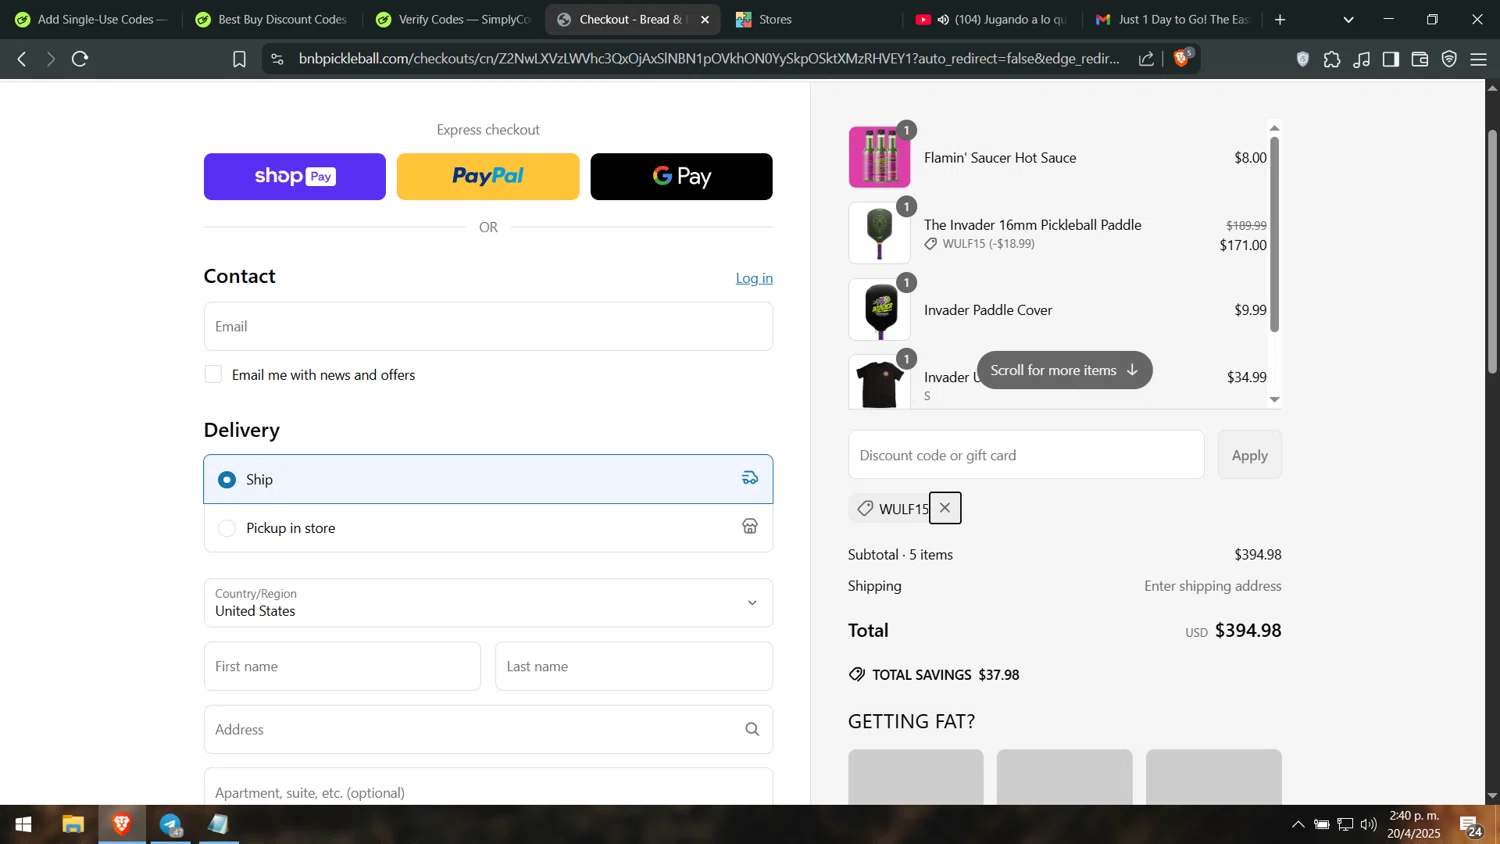Click Discount code or gift card field
1500x844 pixels.
pyautogui.click(x=1026, y=455)
